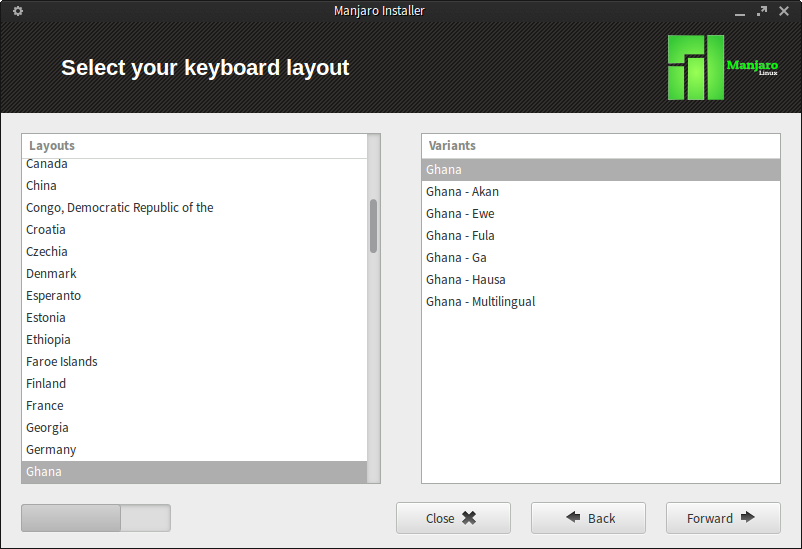Pick Faroe Islands from the Layouts list

coord(194,361)
